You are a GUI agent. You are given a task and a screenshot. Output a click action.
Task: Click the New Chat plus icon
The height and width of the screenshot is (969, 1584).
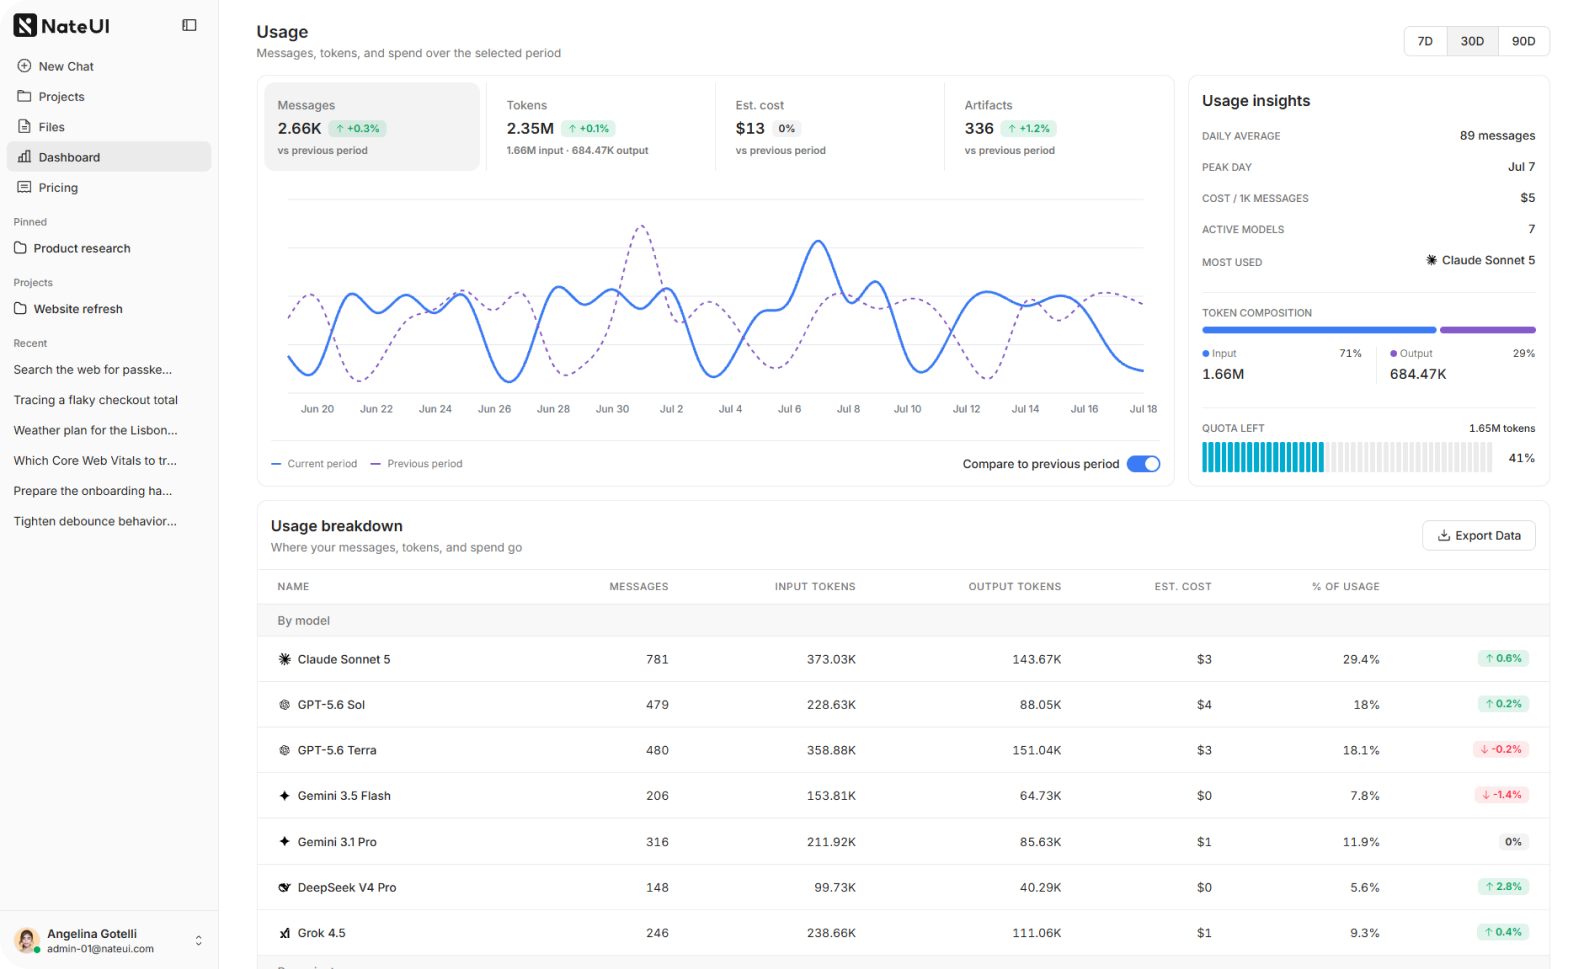24,66
